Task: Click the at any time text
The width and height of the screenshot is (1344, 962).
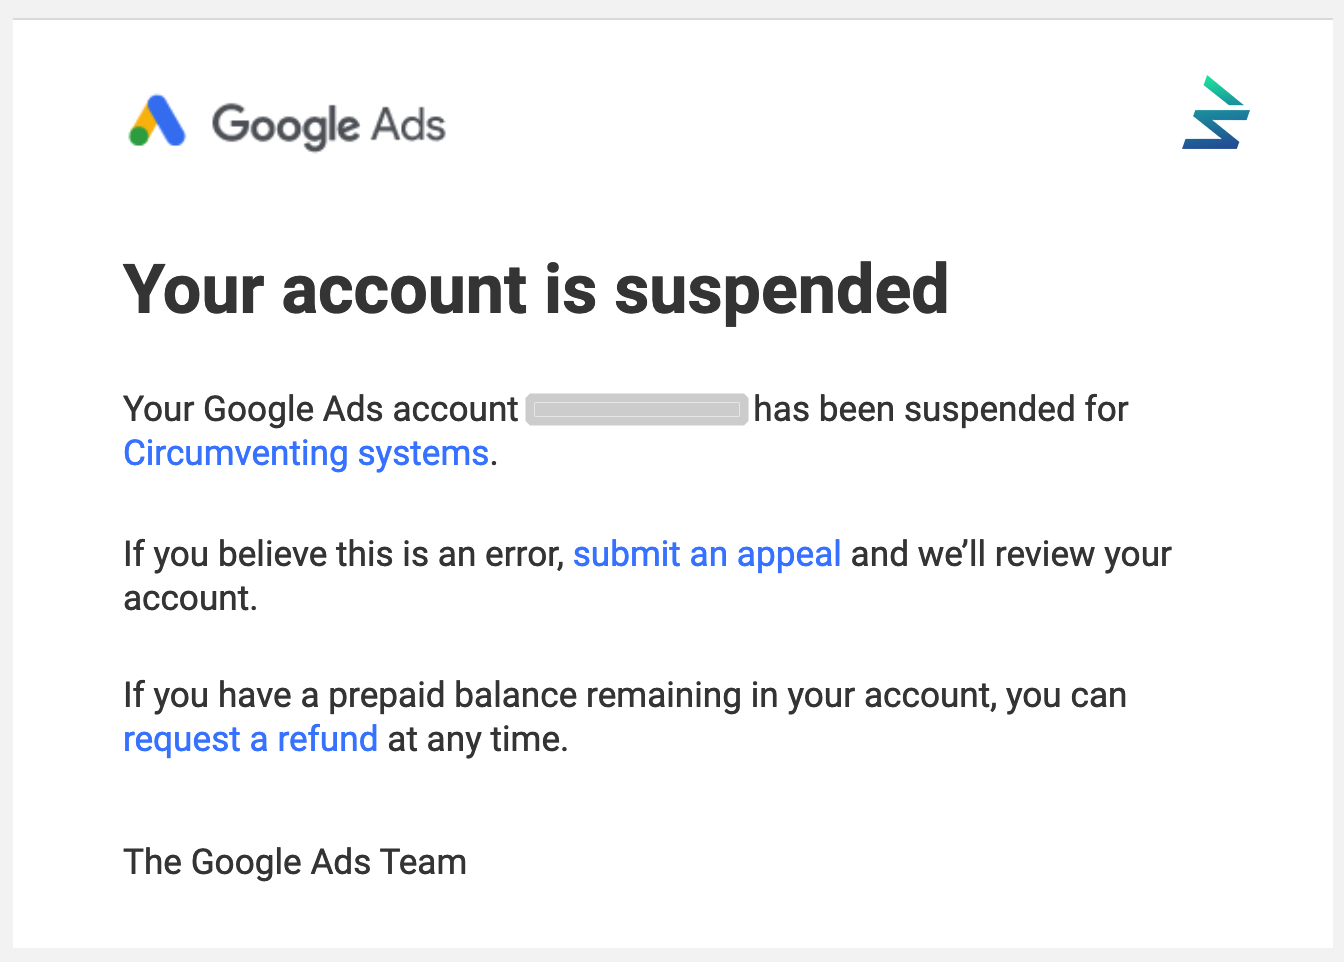Action: click(478, 739)
